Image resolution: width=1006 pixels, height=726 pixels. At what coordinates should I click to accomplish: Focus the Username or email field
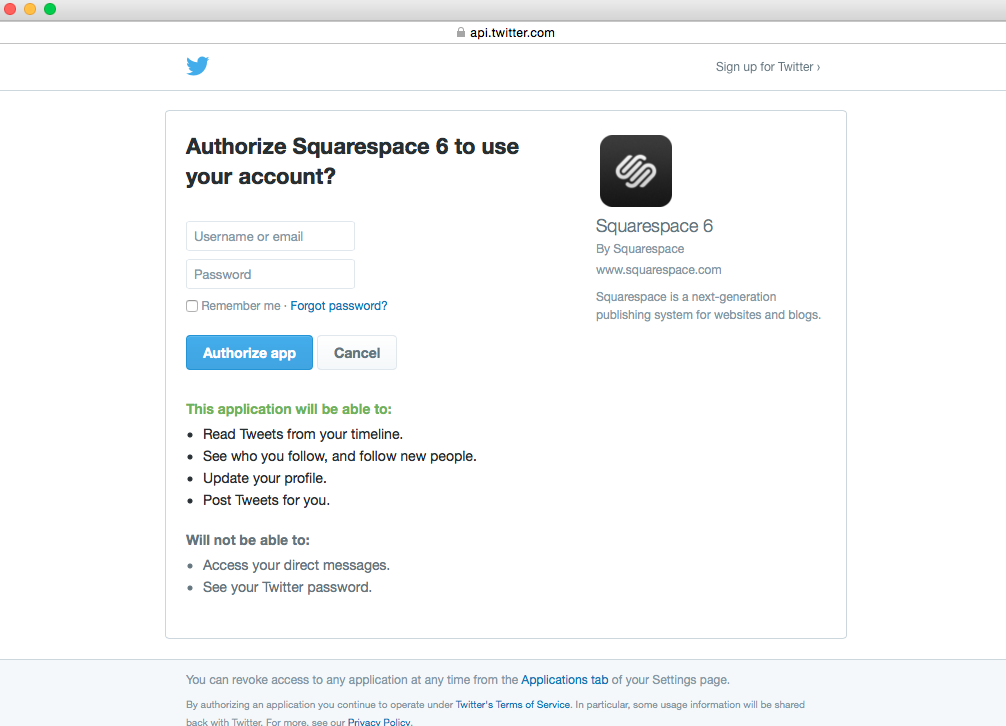[x=270, y=236]
